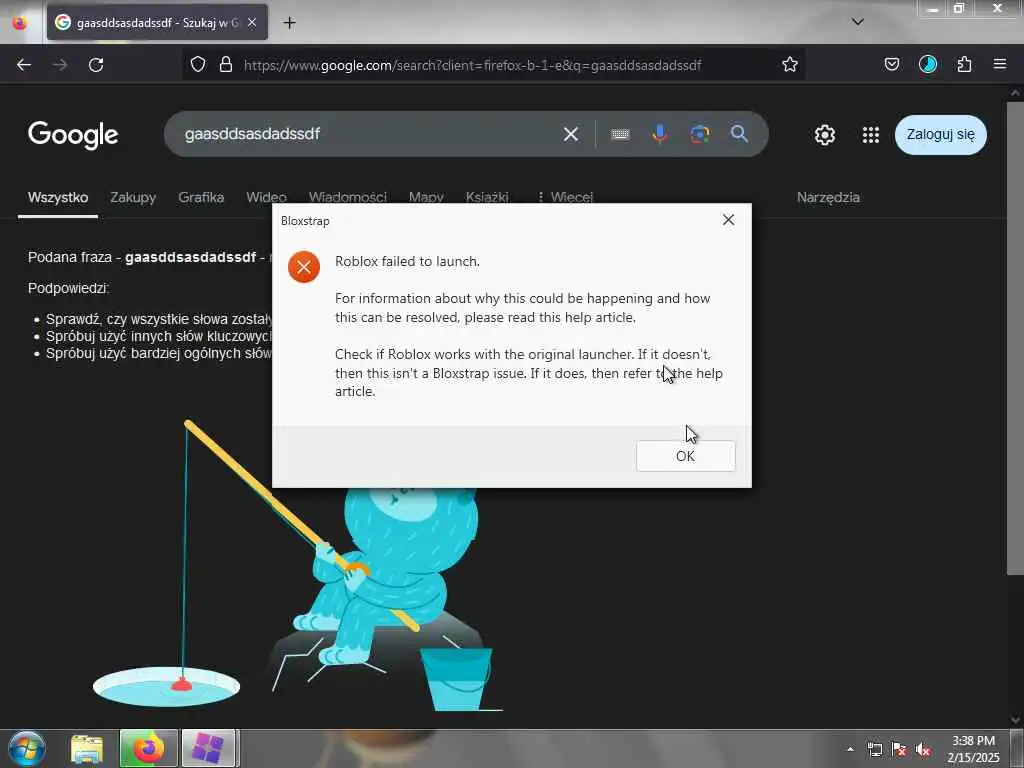Show hidden tray icons arrow

(x=850, y=749)
